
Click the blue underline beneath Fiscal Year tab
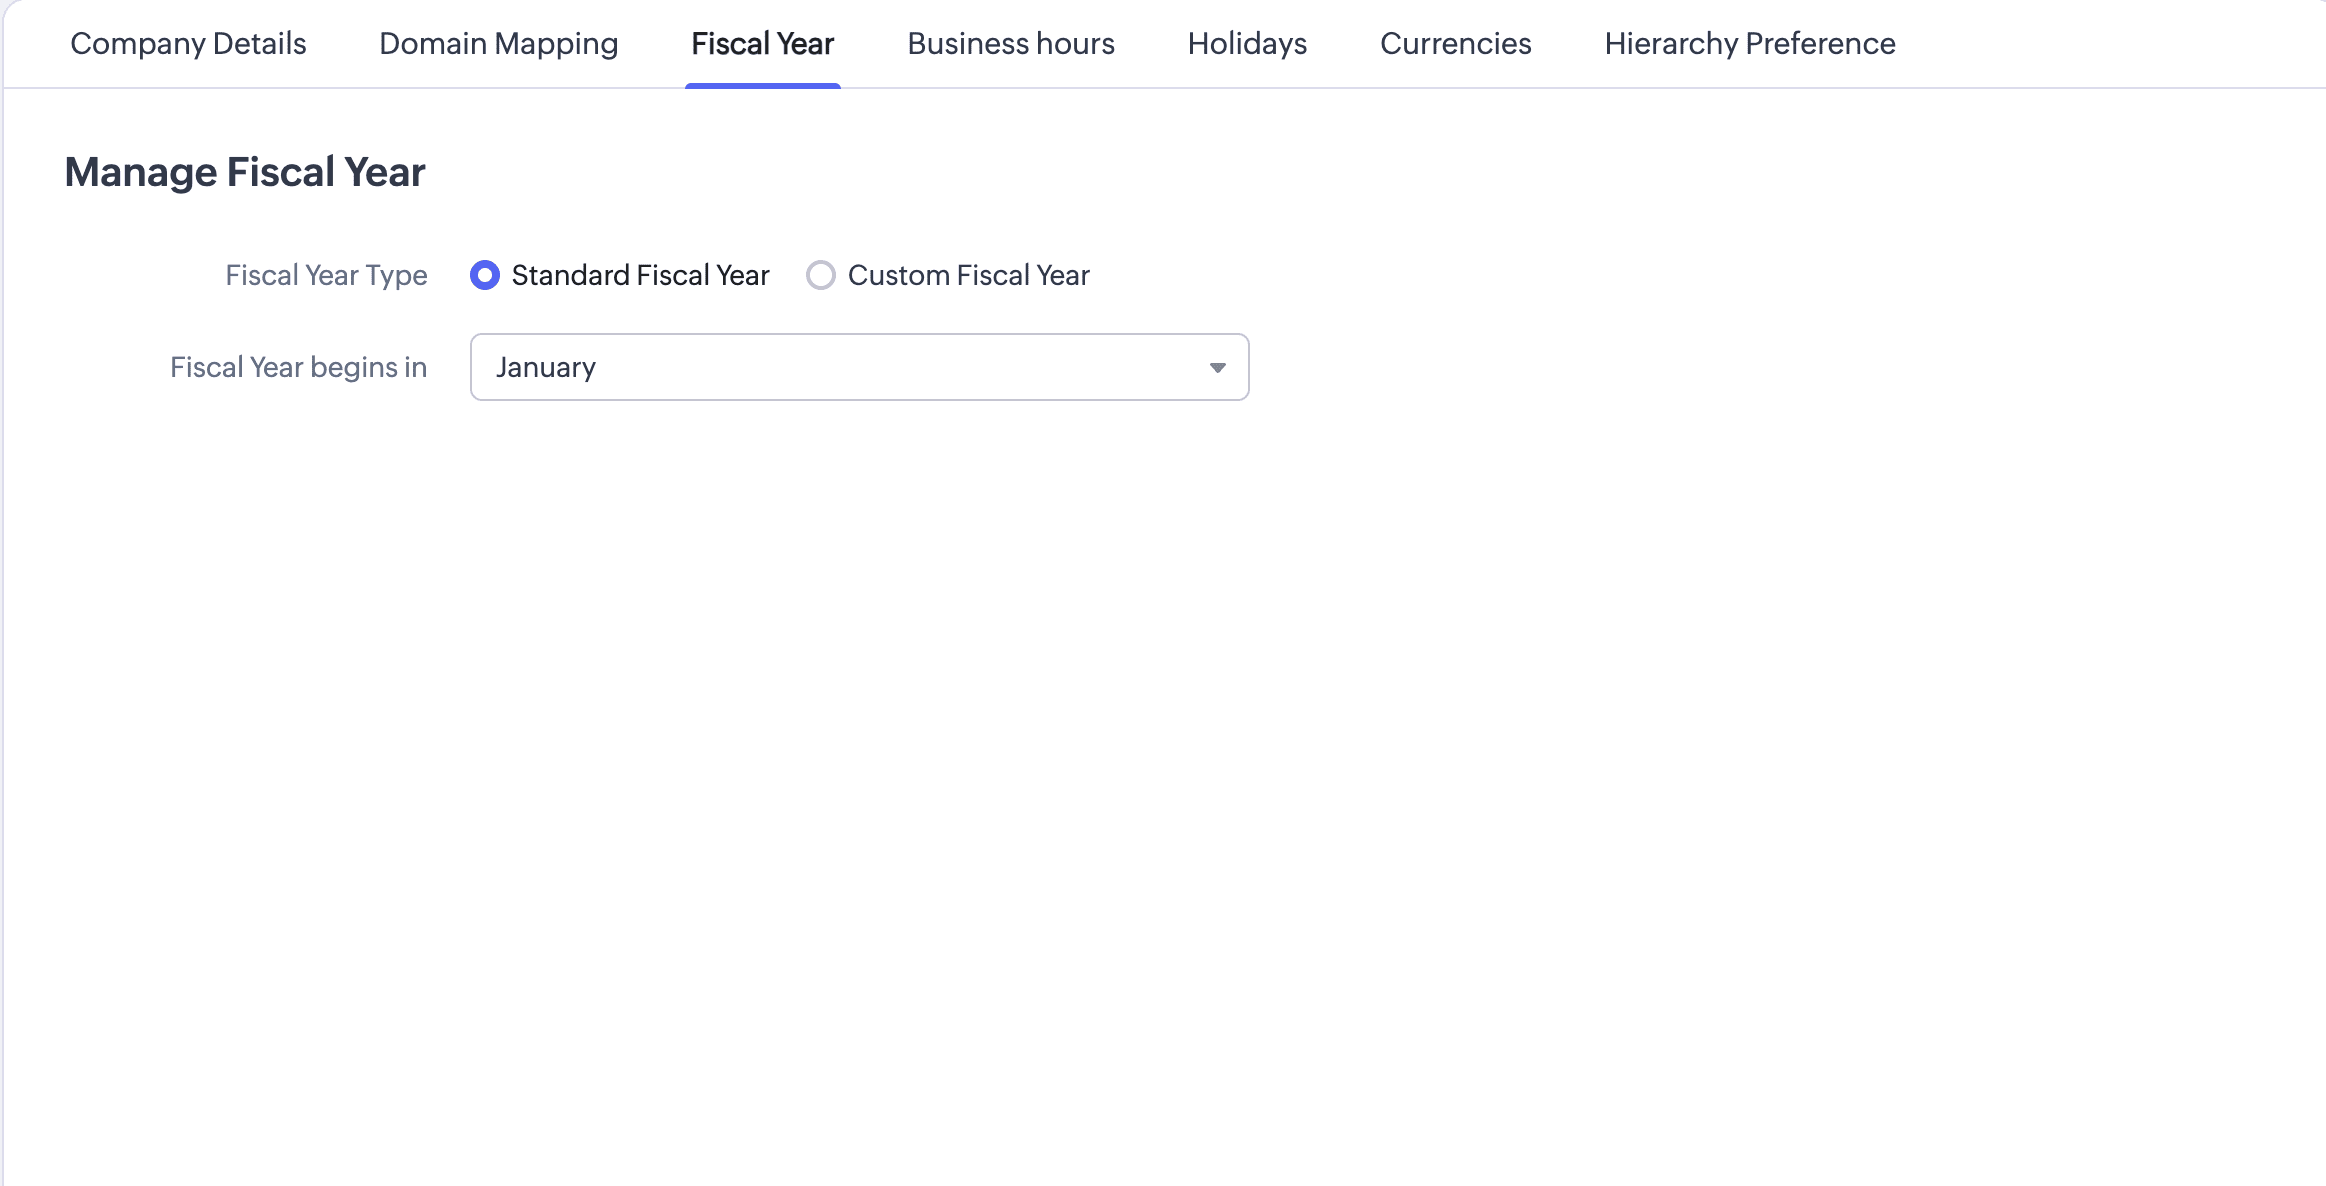click(762, 86)
